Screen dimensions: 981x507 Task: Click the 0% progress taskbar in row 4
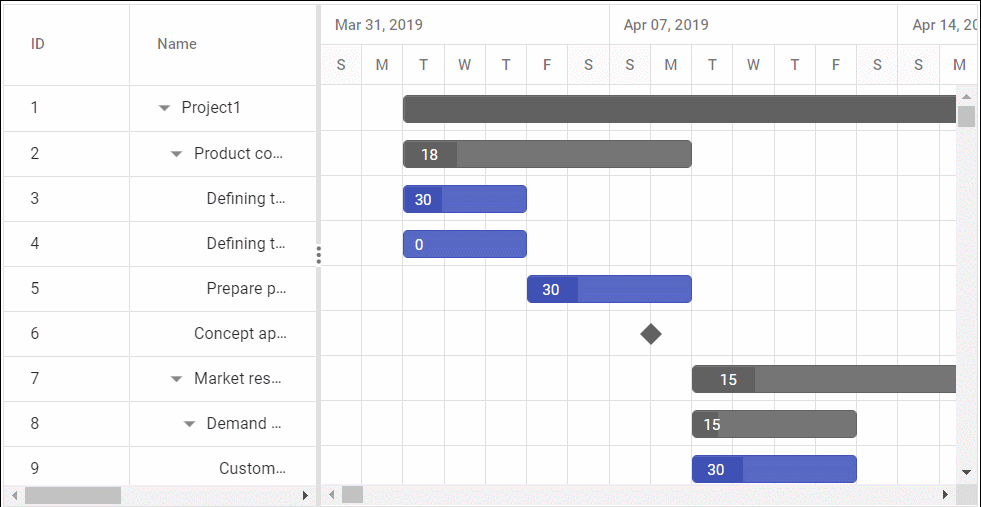tap(465, 244)
